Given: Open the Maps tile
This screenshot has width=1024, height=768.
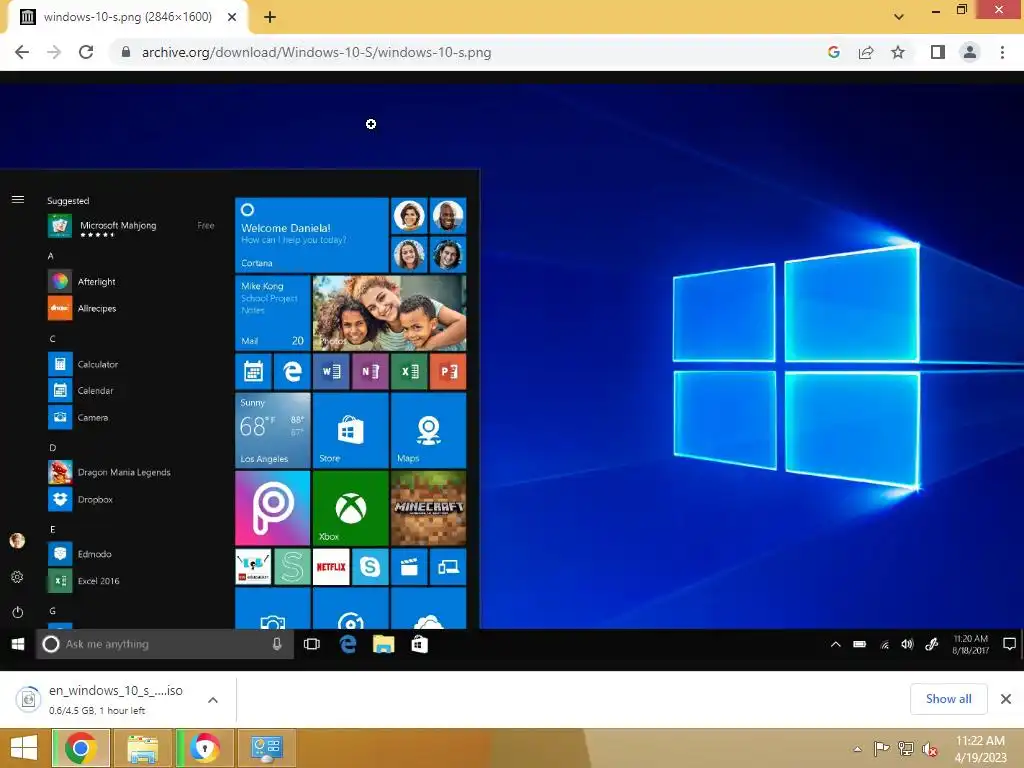Looking at the screenshot, I should pos(428,430).
